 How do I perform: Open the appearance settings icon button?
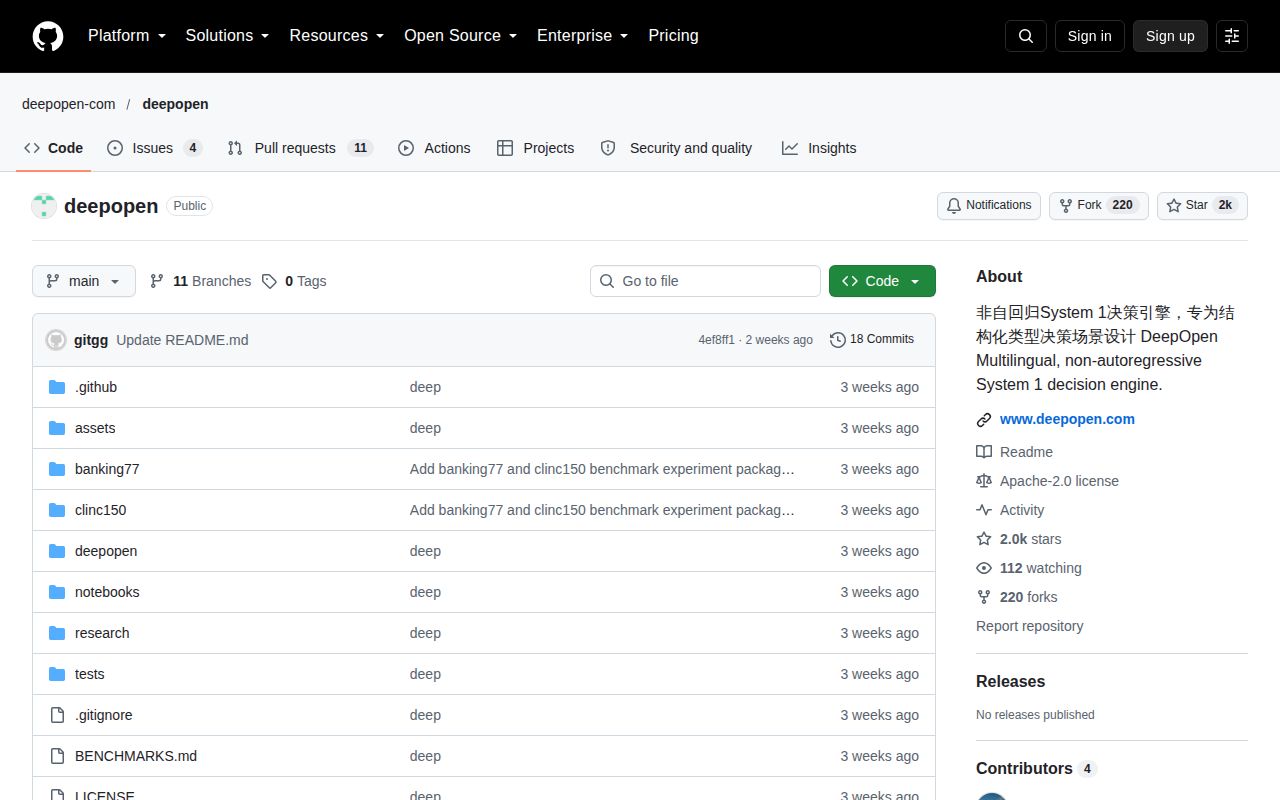click(1232, 36)
